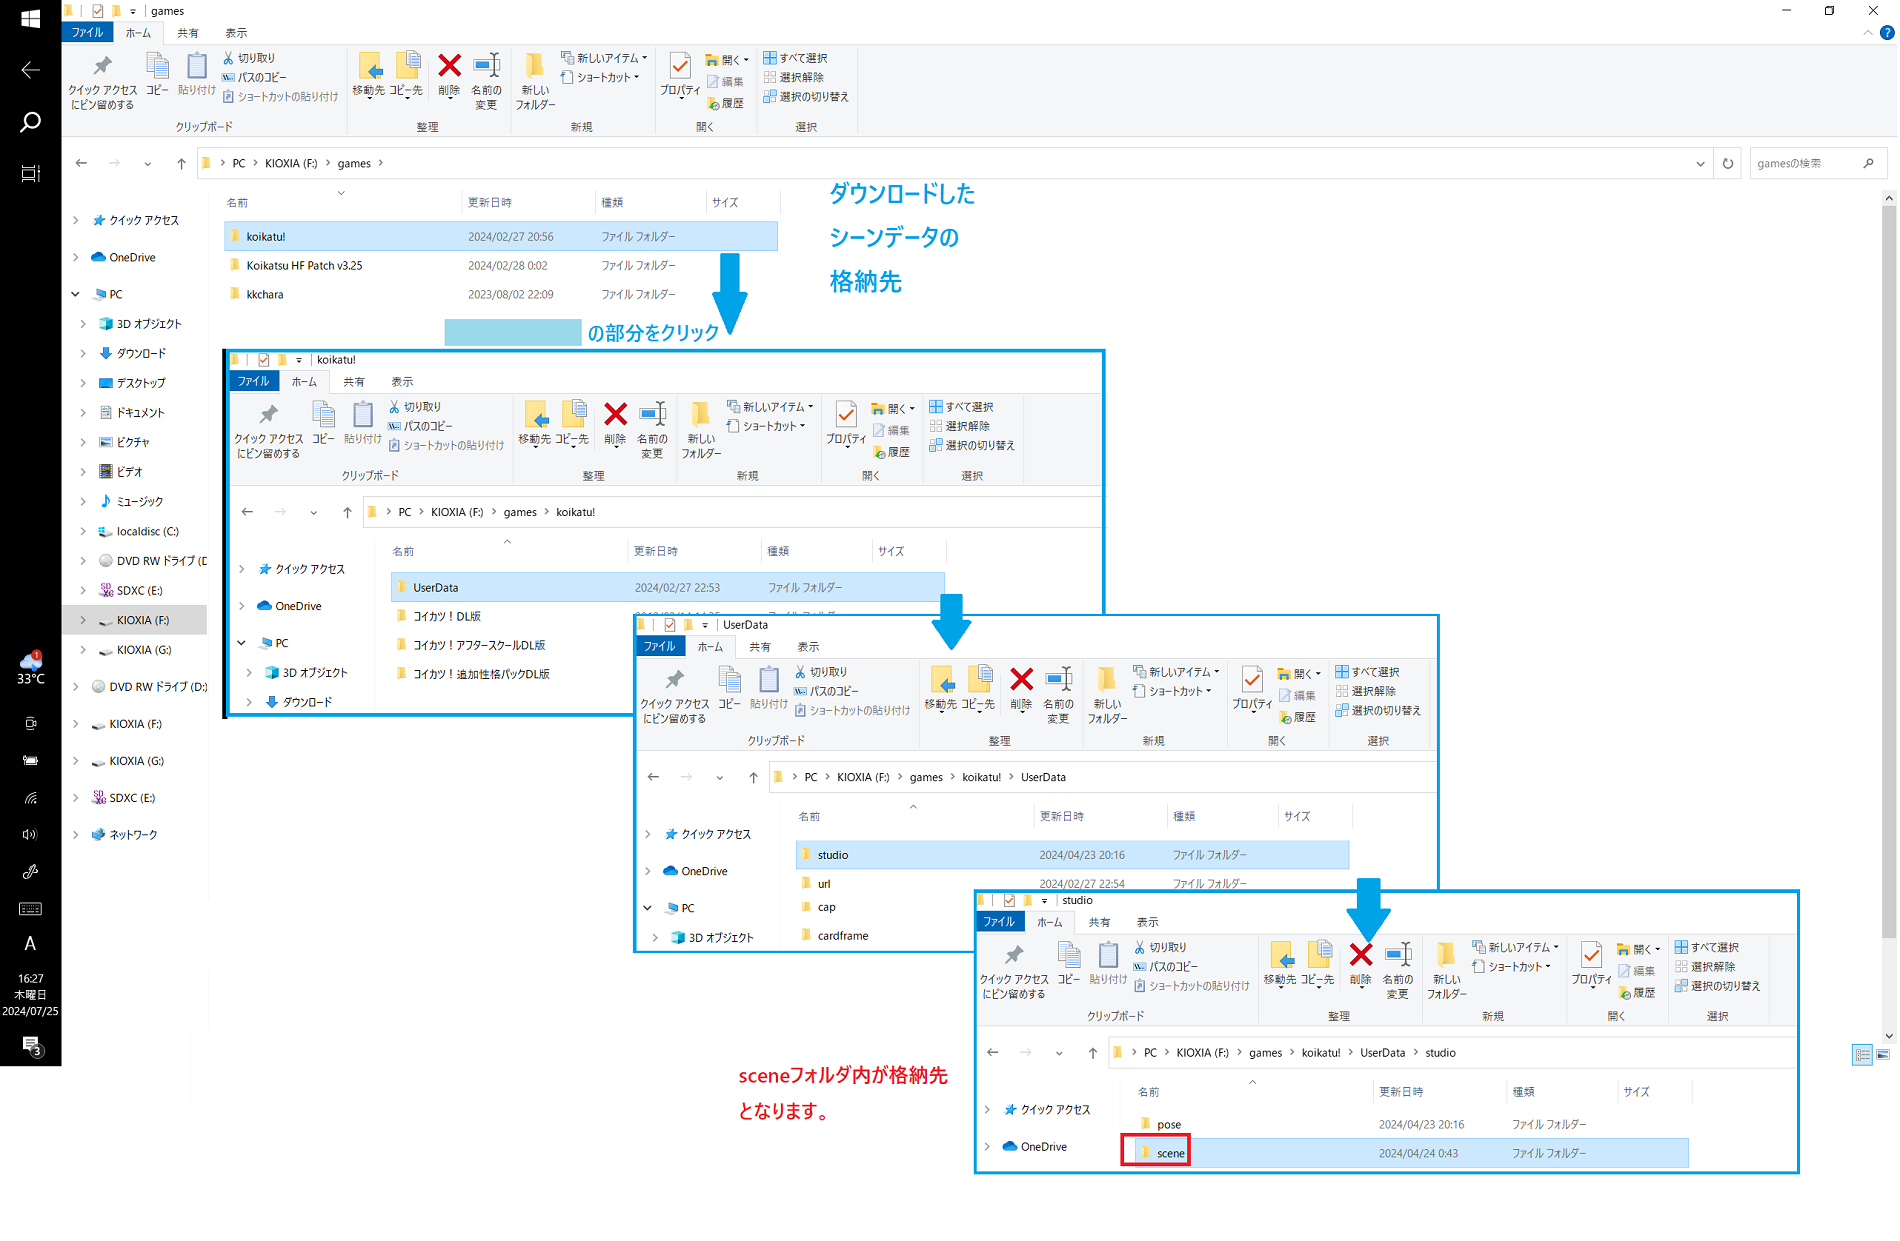This screenshot has width=1900, height=1241.
Task: Click Back arrow in games navigation bar
Action: tap(81, 163)
